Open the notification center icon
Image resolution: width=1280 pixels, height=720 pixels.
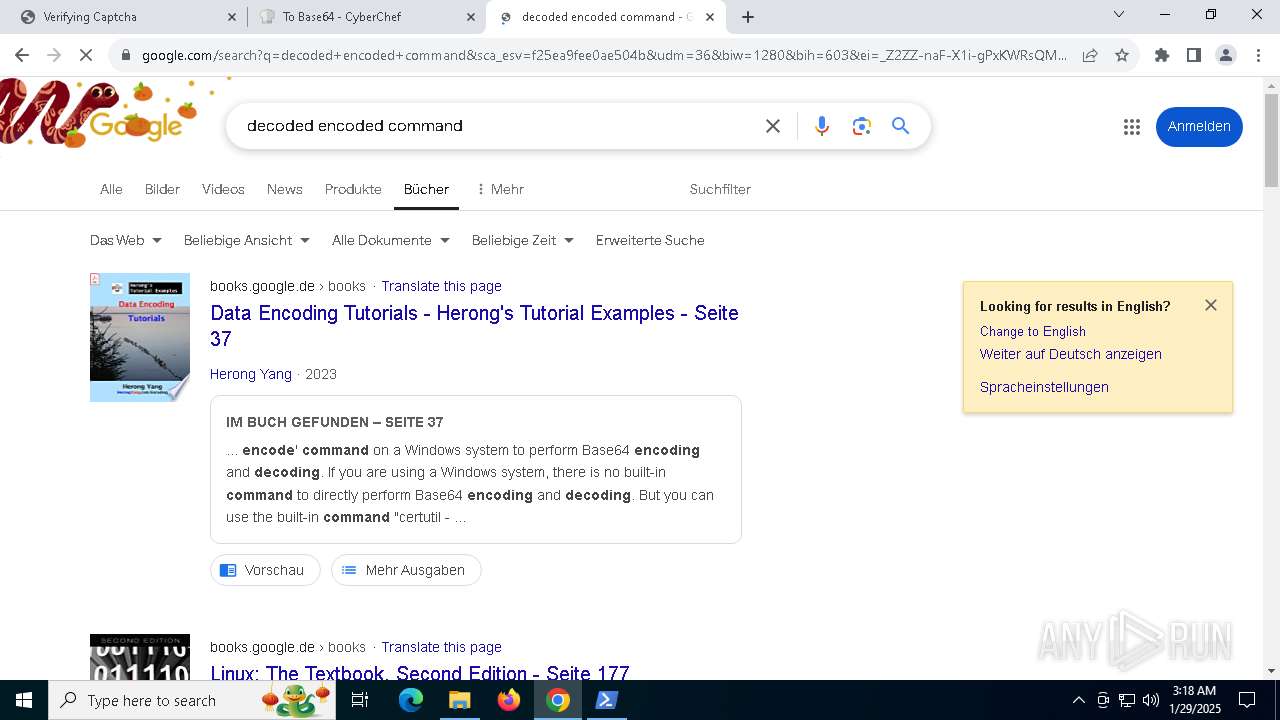[x=1247, y=700]
